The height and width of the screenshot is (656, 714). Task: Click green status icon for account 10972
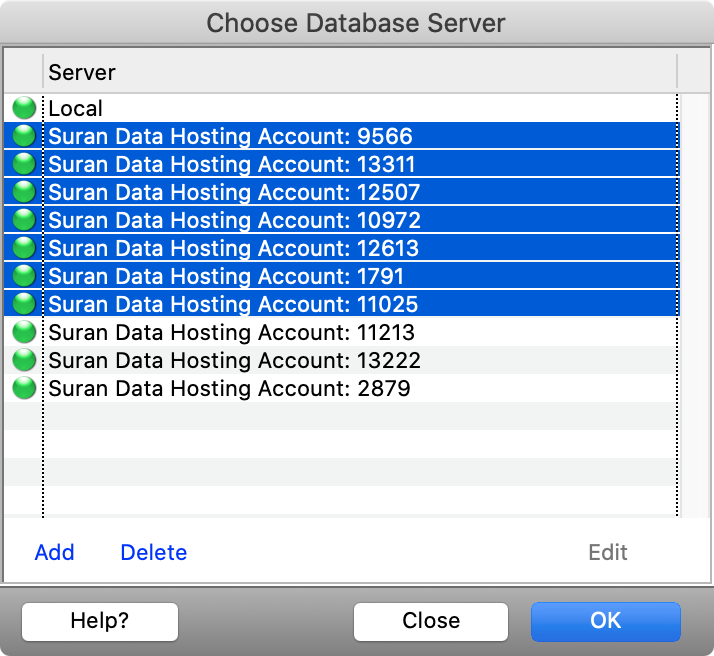pos(24,220)
